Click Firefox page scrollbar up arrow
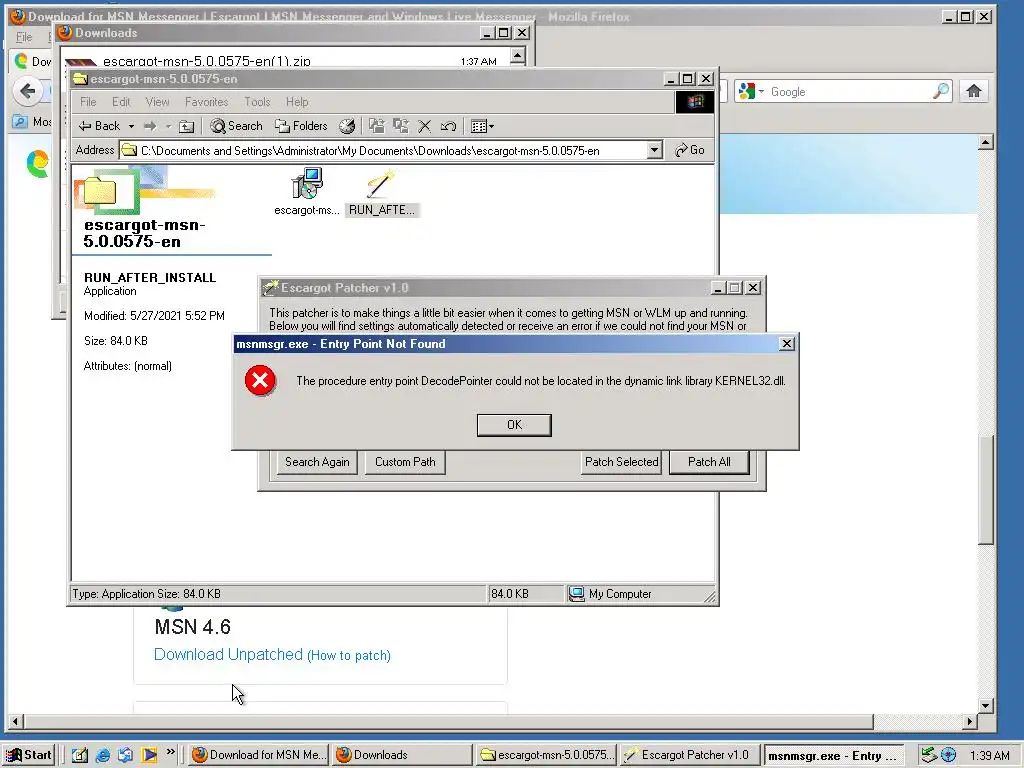The image size is (1024, 768). tap(985, 142)
